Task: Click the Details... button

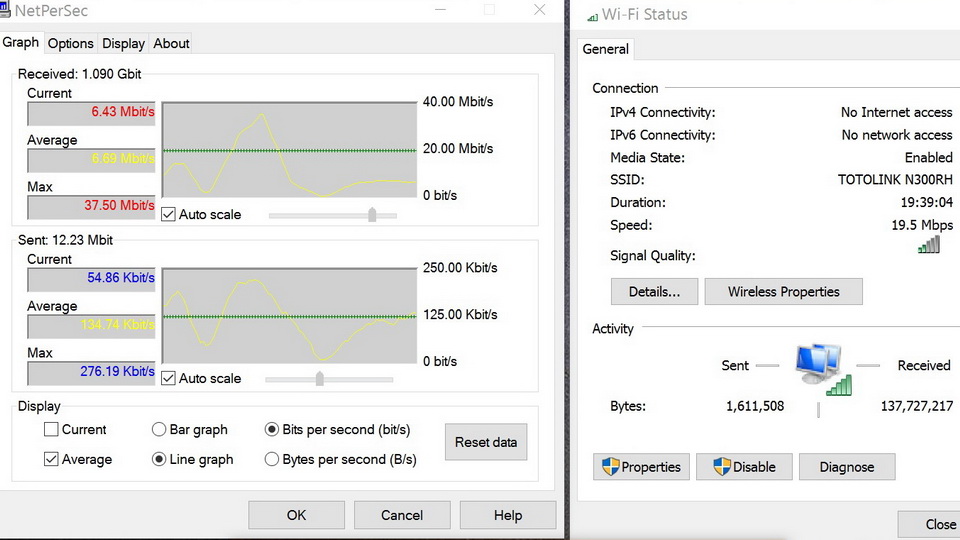Action: pyautogui.click(x=654, y=292)
